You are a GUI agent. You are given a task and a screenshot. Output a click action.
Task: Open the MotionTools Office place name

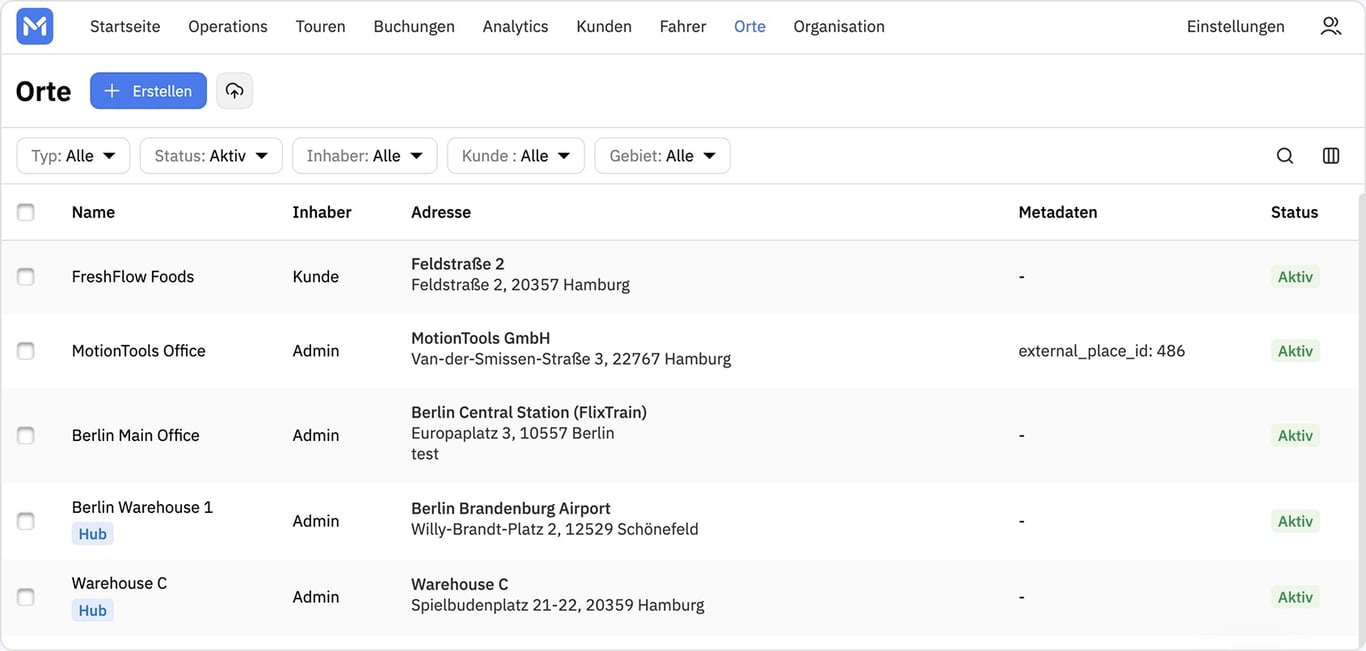pos(139,351)
